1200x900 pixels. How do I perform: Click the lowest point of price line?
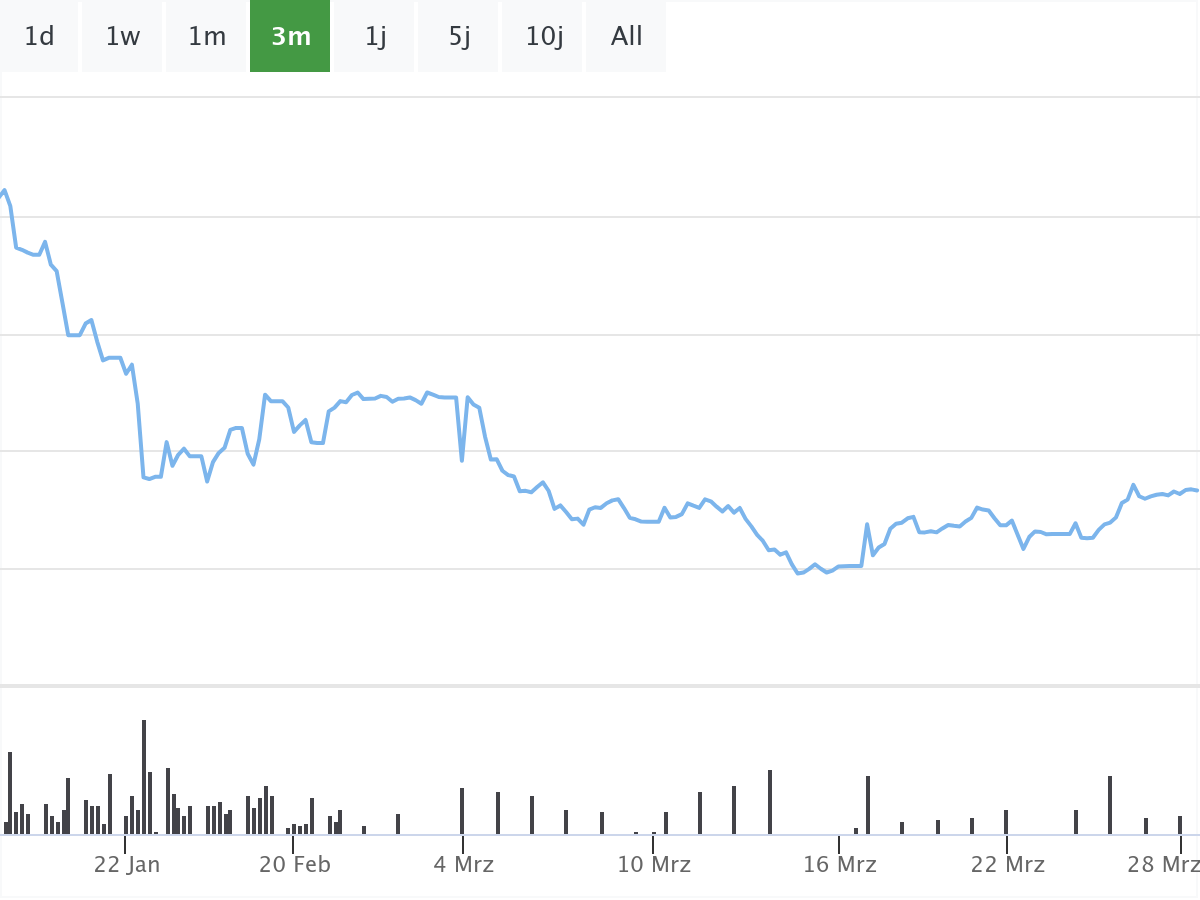pyautogui.click(x=798, y=573)
